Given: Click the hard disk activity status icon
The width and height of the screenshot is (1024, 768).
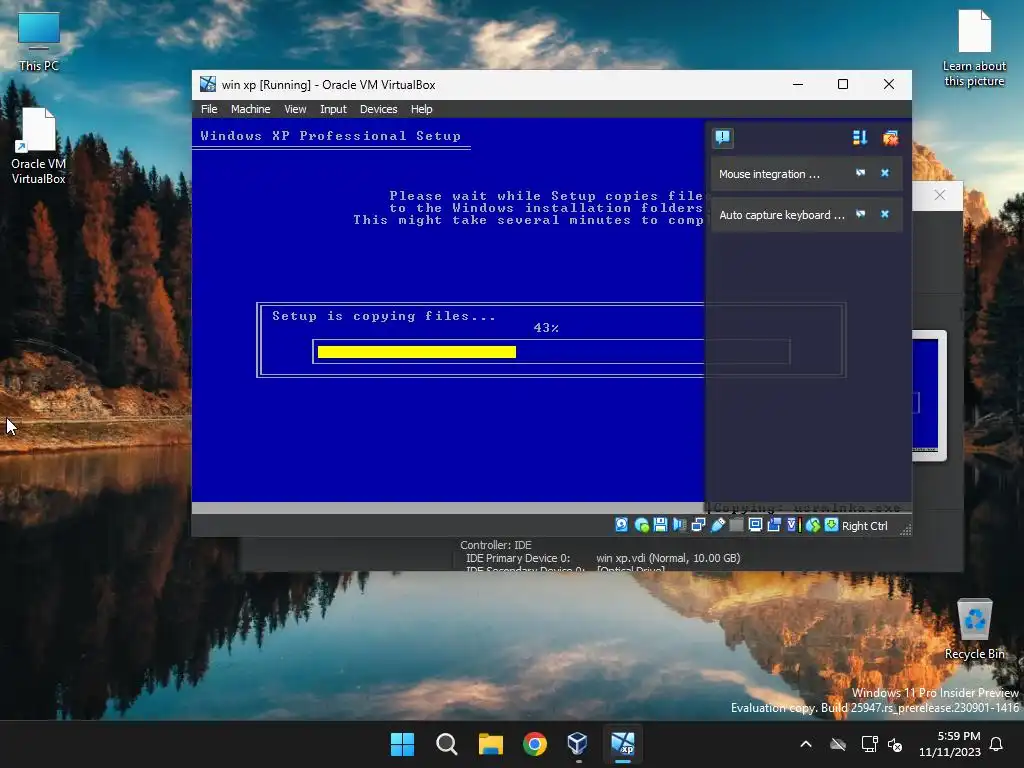Looking at the screenshot, I should coord(622,525).
